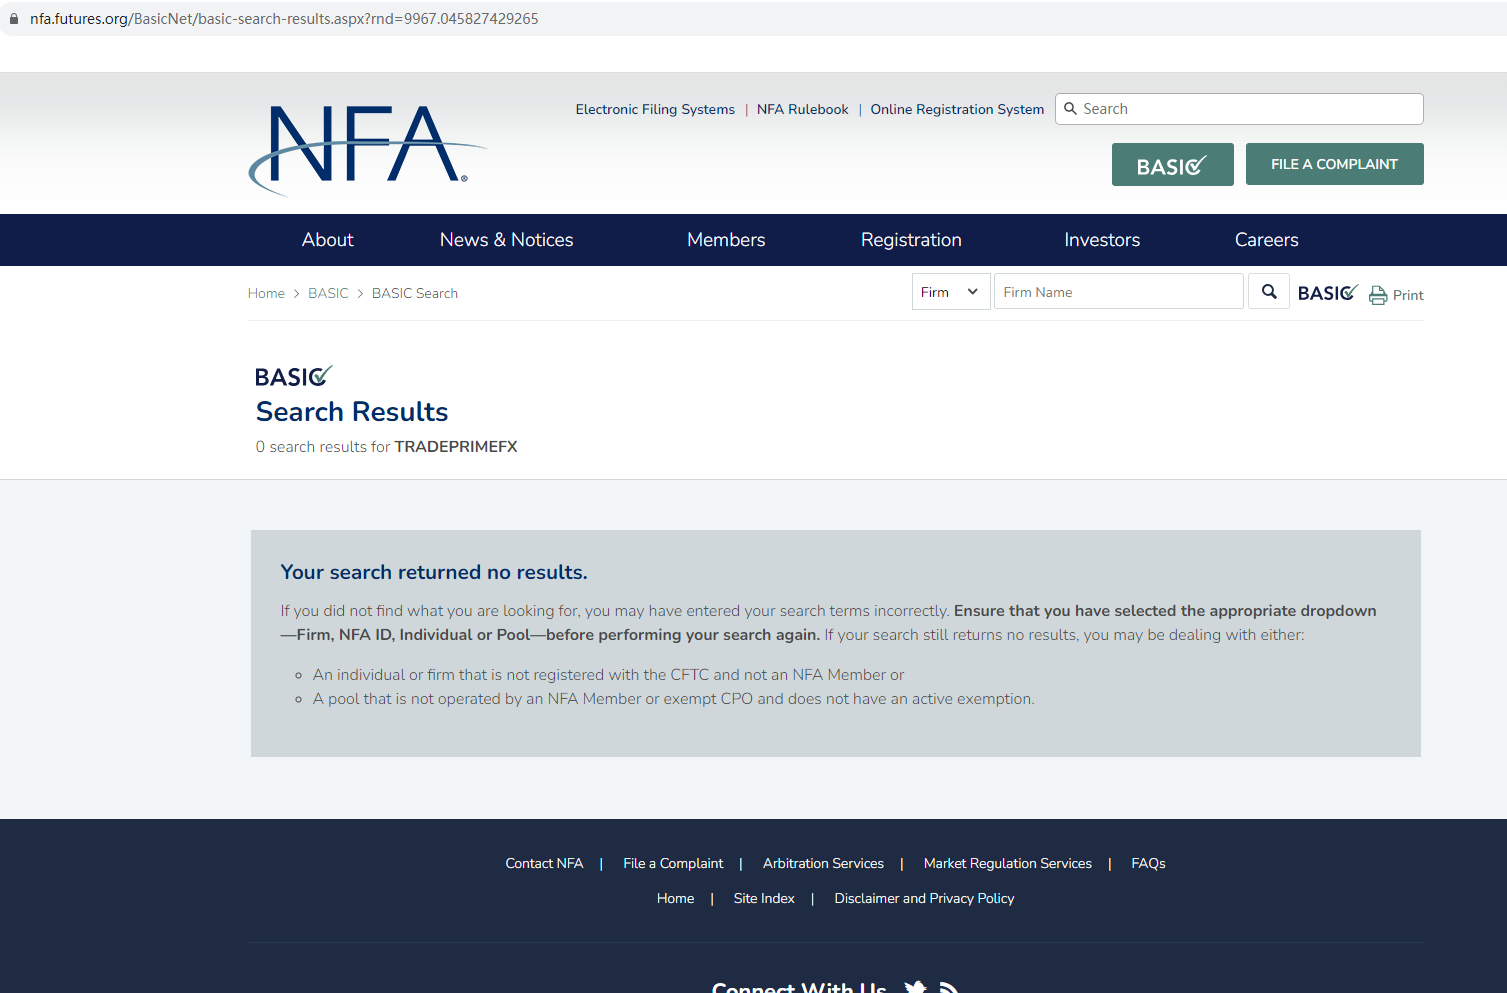Open Contact NFA footer link

544,864
